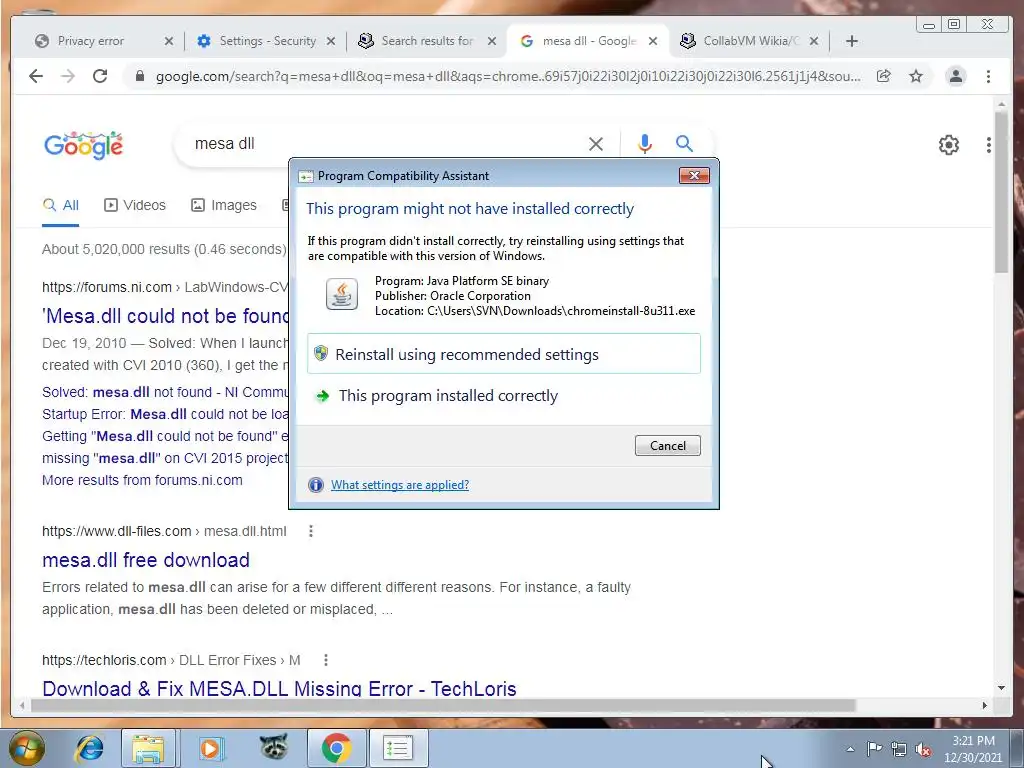The width and height of the screenshot is (1024, 768).
Task: Click the muted volume tray icon
Action: pyautogui.click(x=923, y=750)
